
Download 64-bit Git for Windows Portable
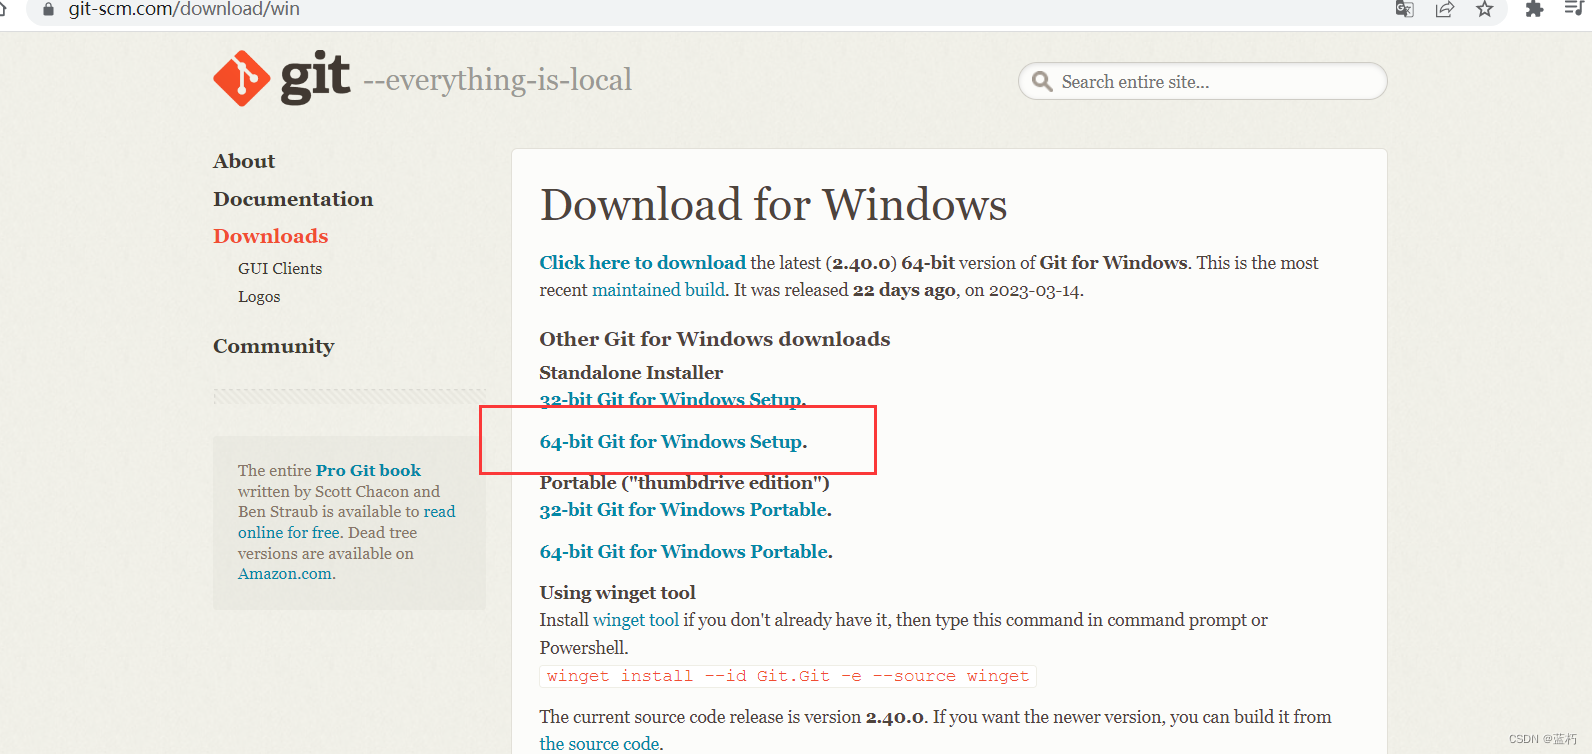[x=684, y=551]
